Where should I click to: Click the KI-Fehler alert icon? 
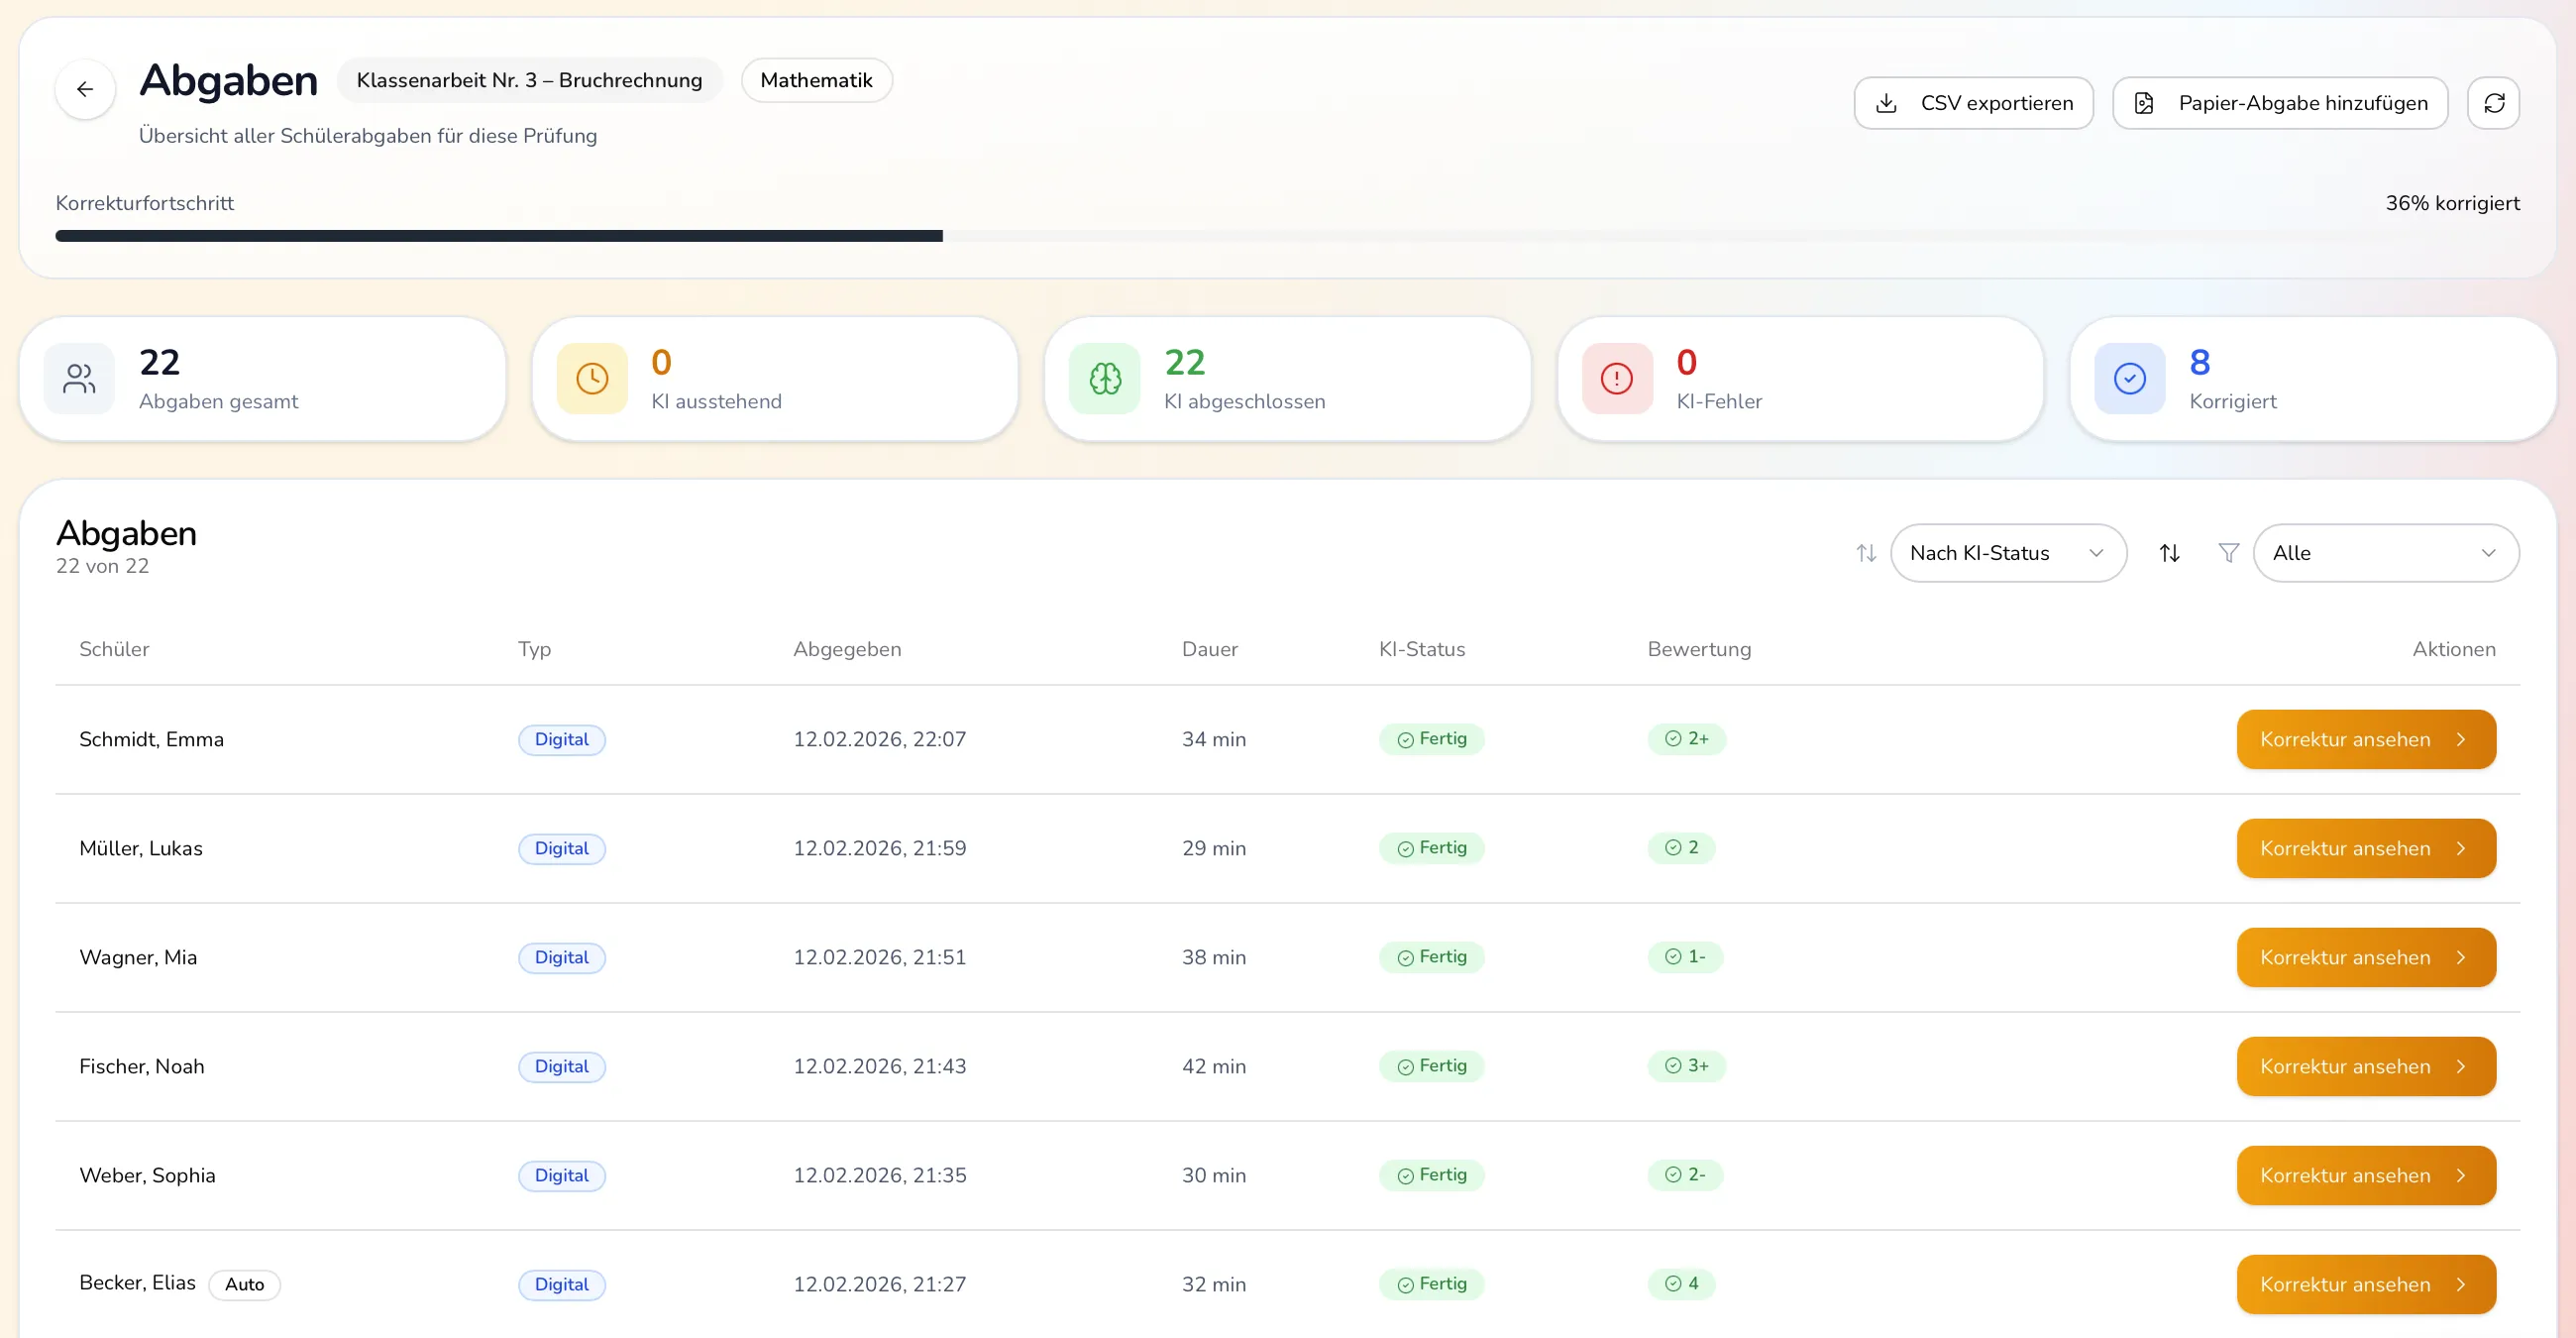(1616, 379)
